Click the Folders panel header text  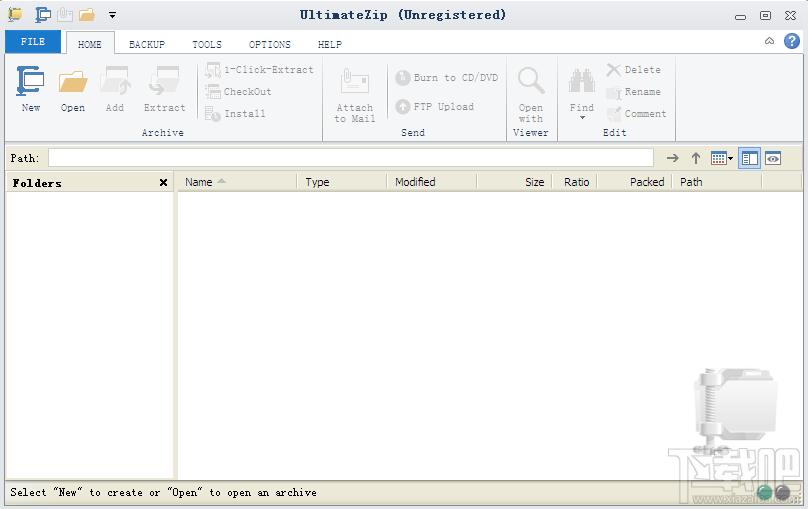coord(37,183)
